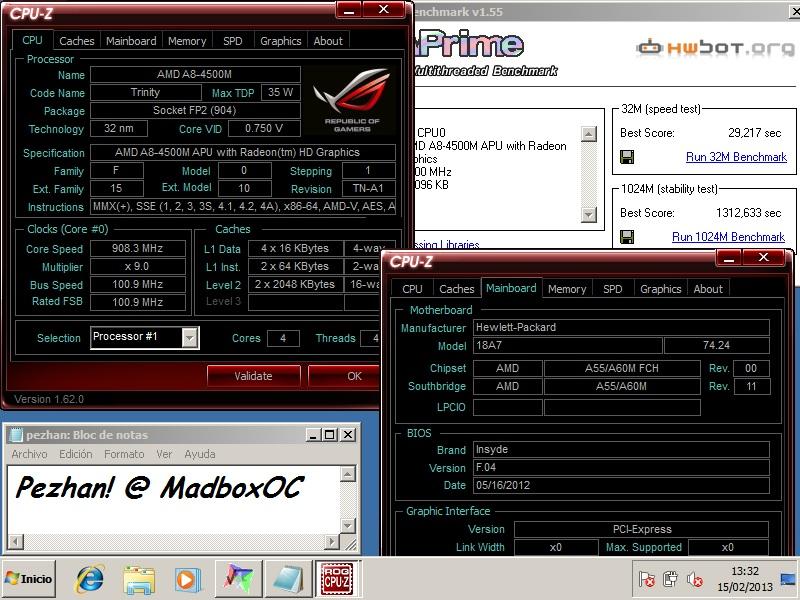Open Graphics tab in left CPU-Z window

(281, 41)
